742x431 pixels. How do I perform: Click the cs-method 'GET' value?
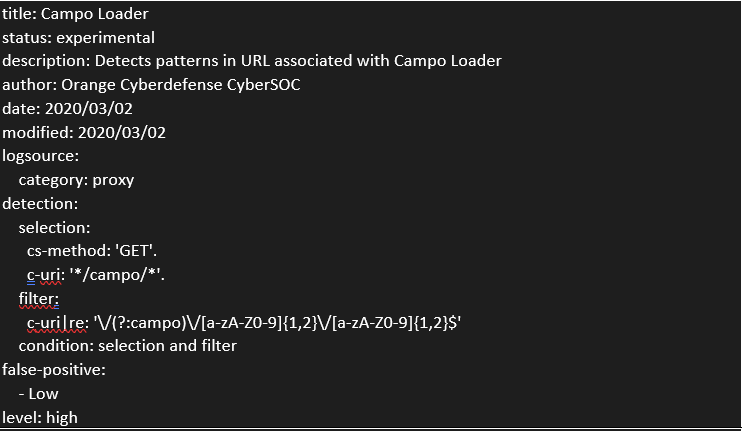tap(135, 251)
